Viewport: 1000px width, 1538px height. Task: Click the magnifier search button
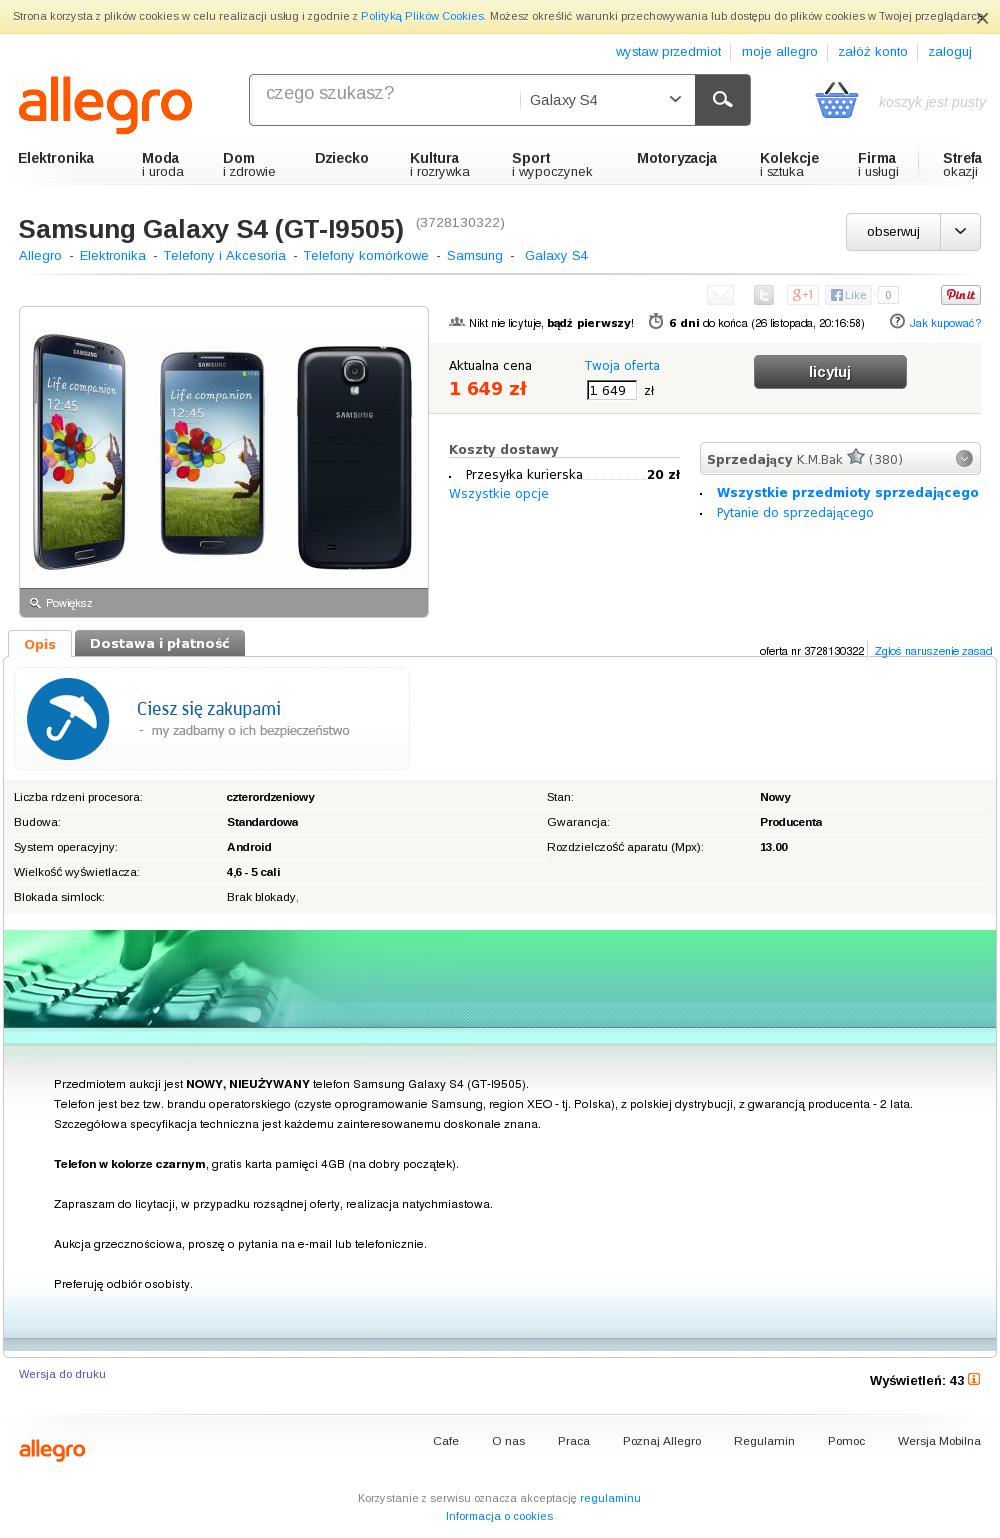coord(722,100)
